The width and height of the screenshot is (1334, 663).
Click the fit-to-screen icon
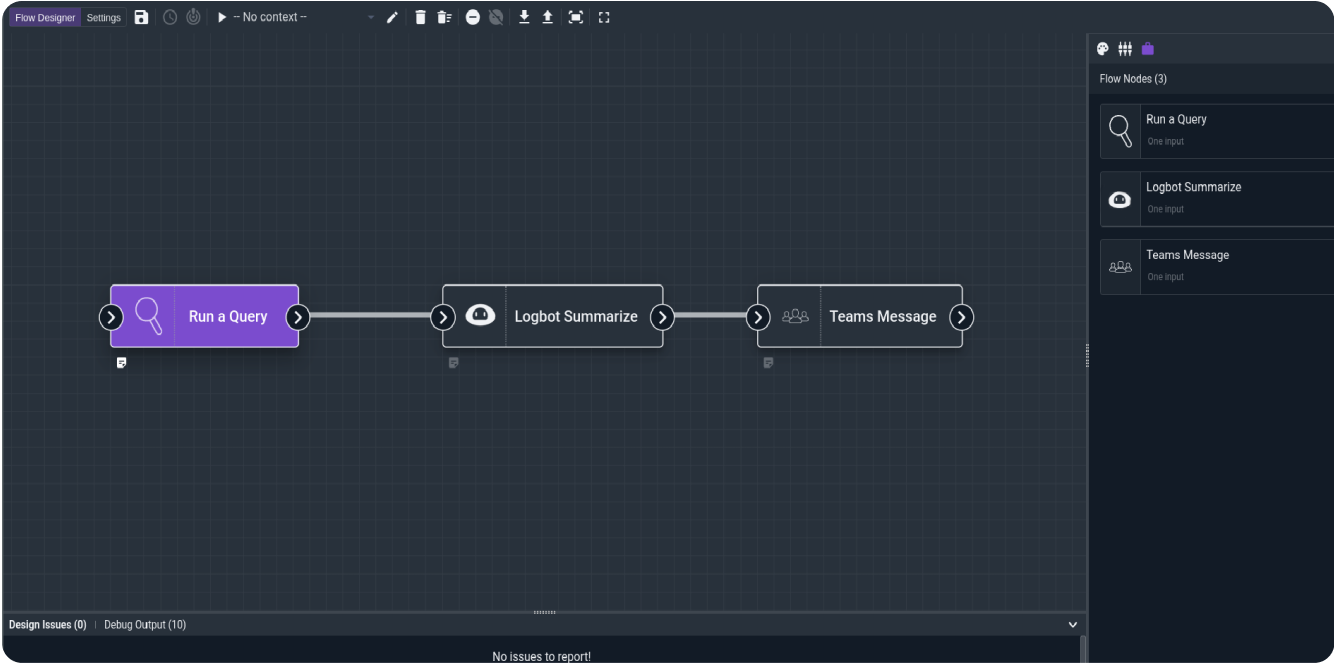576,17
